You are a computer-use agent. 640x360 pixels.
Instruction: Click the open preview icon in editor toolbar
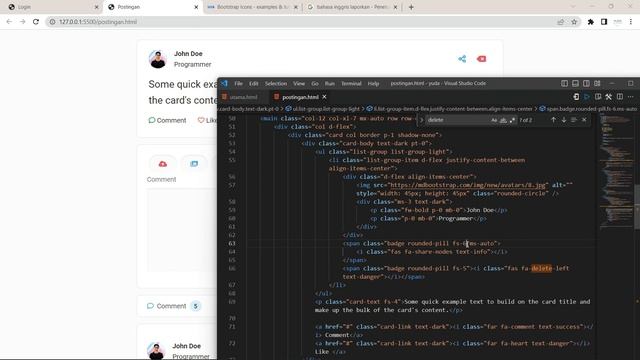click(598, 97)
